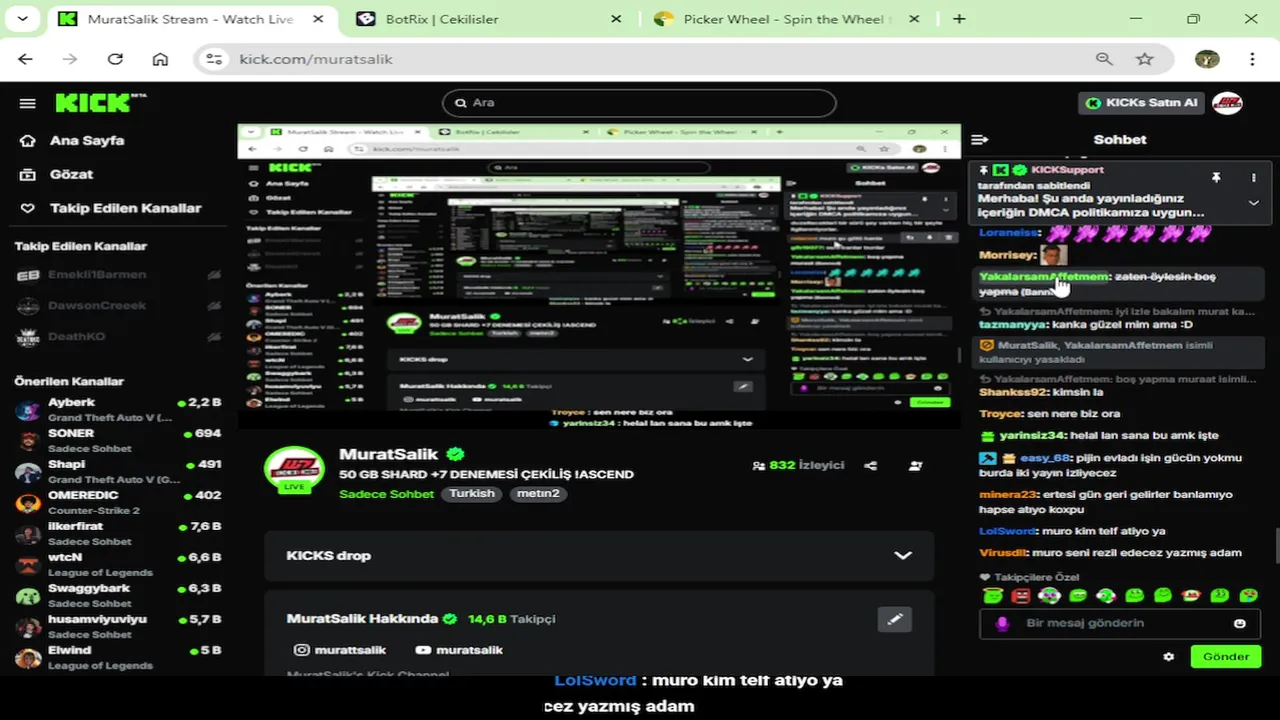Click the follow user icon beside share
Image resolution: width=1280 pixels, height=720 pixels.
(x=915, y=466)
